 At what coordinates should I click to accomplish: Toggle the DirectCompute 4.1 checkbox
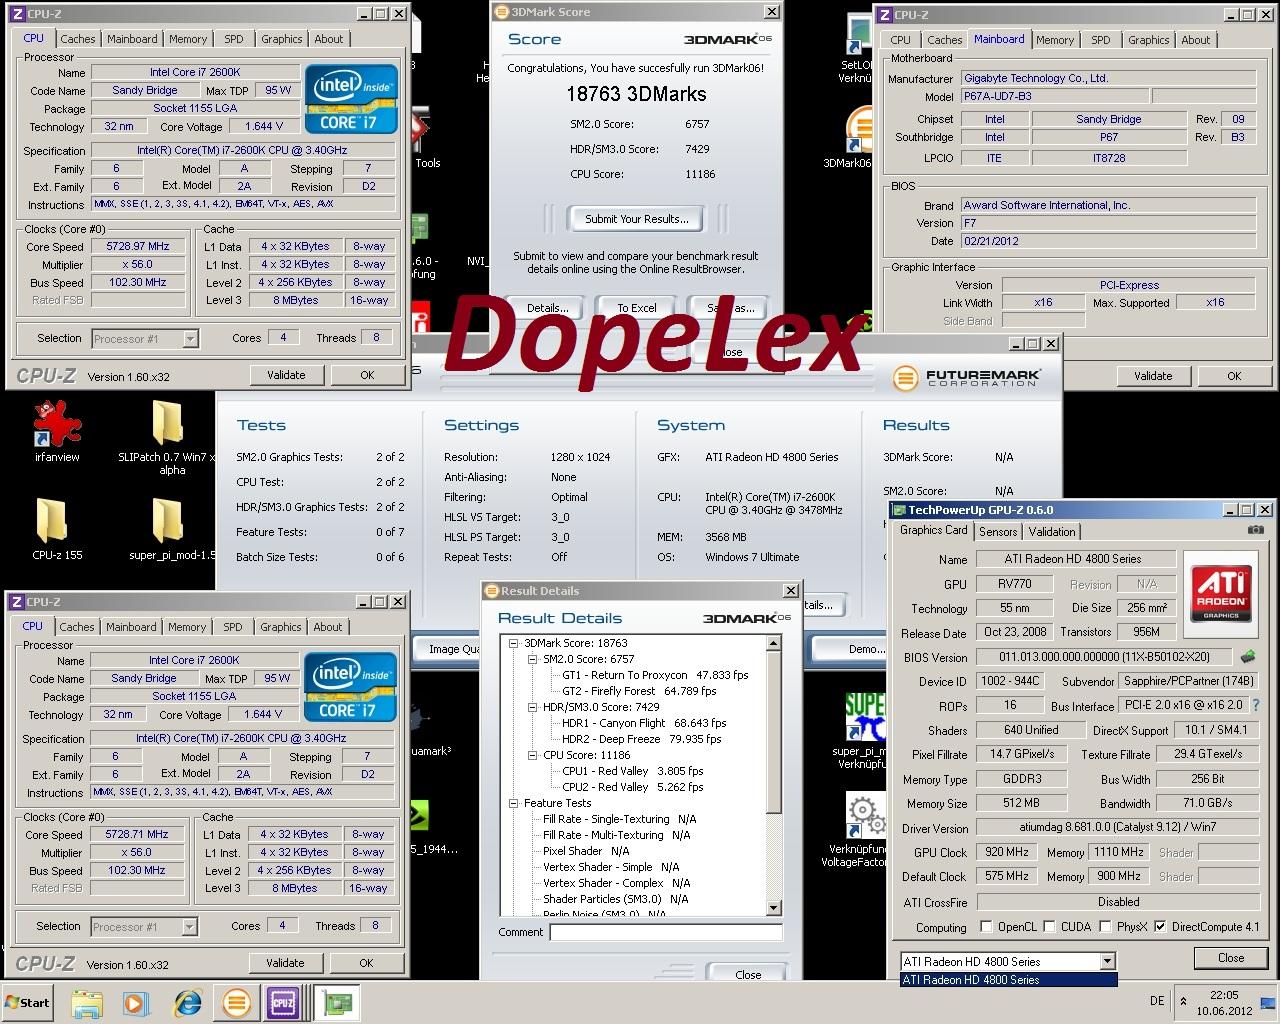pyautogui.click(x=1160, y=927)
